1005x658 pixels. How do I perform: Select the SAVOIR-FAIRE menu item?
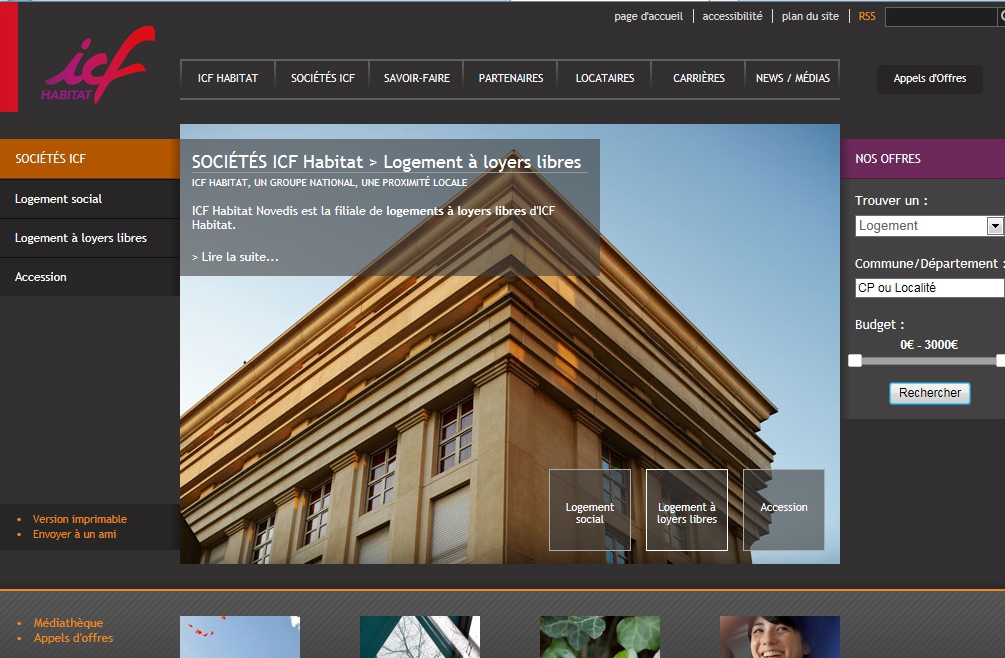[x=417, y=78]
